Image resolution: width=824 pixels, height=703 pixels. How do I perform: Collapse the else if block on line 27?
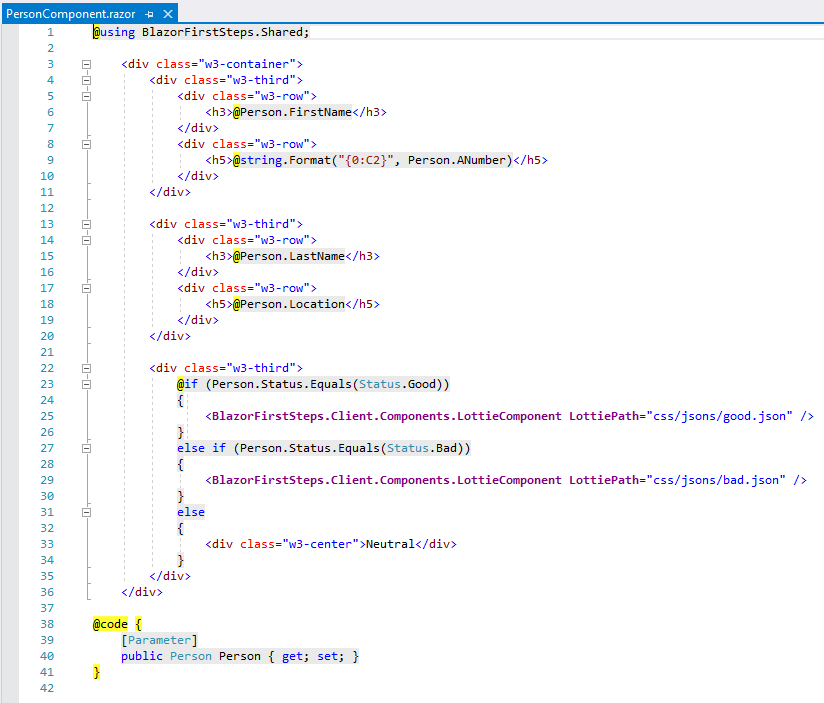coord(87,448)
